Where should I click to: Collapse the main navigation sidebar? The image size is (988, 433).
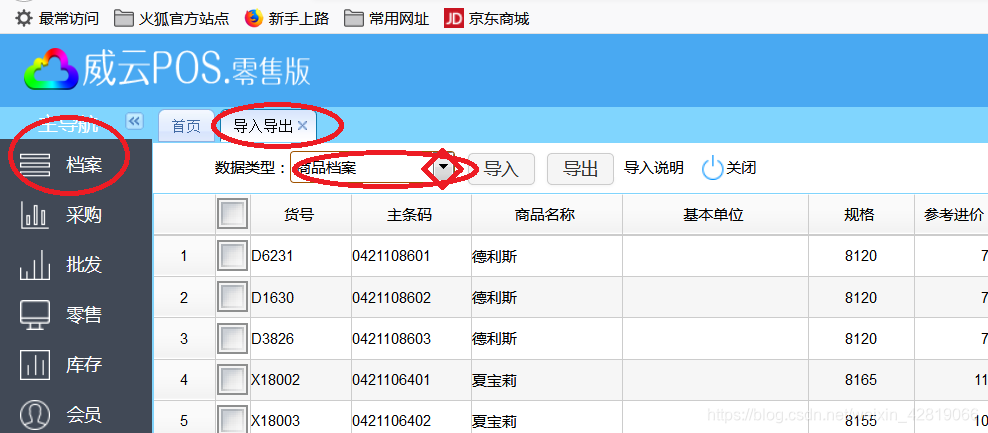coord(134,121)
